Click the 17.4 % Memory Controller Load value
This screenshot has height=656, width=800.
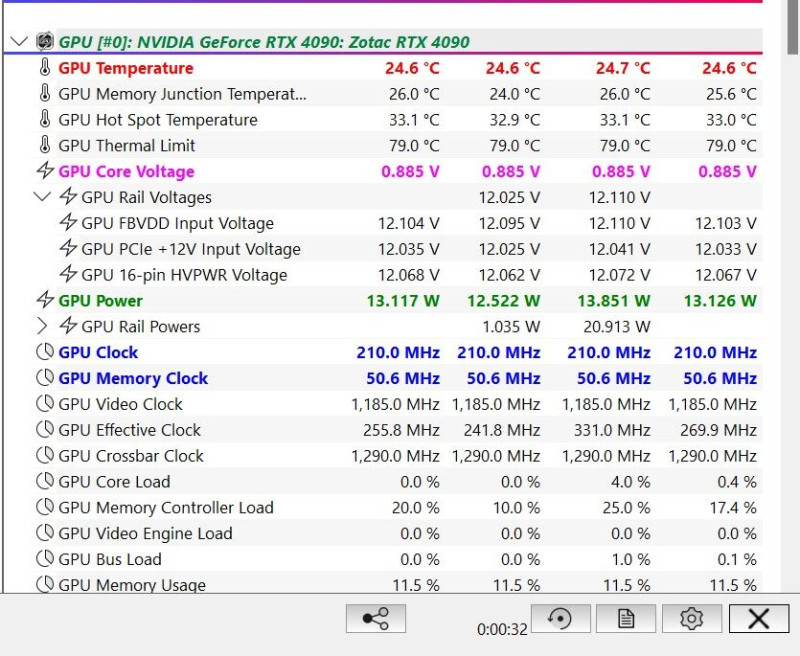point(733,508)
